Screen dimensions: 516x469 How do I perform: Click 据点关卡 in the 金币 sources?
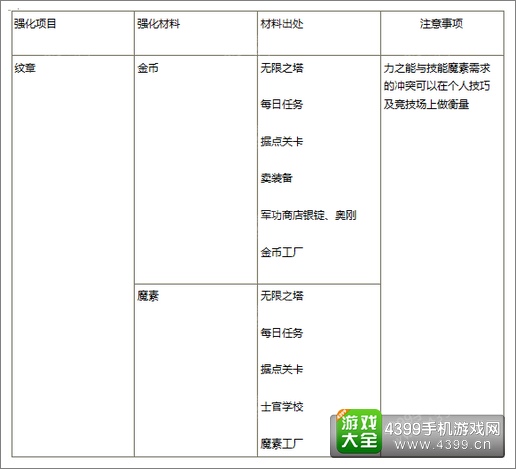(282, 141)
